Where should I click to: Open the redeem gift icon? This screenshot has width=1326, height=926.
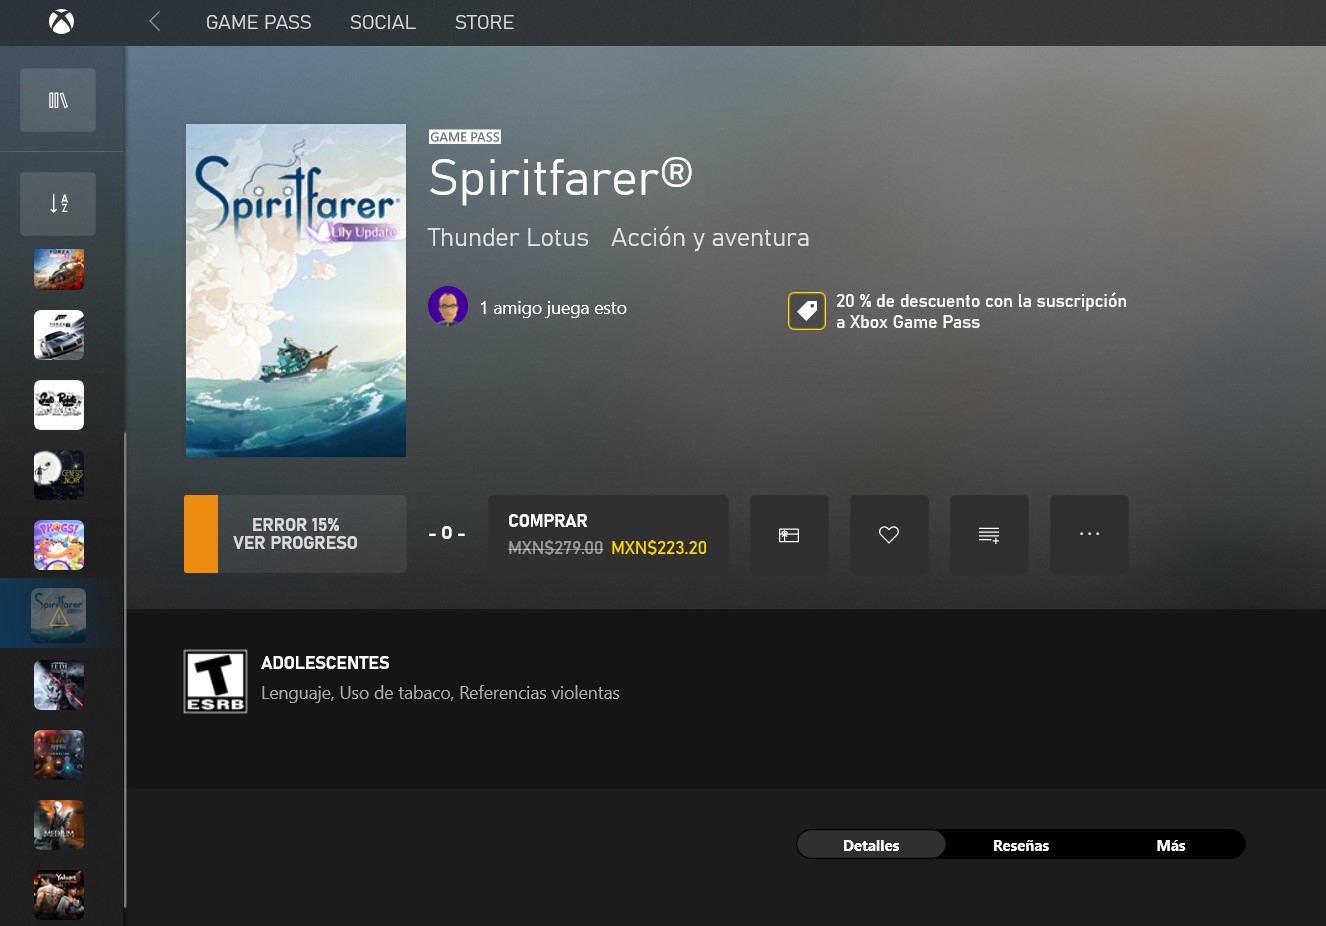tap(789, 534)
